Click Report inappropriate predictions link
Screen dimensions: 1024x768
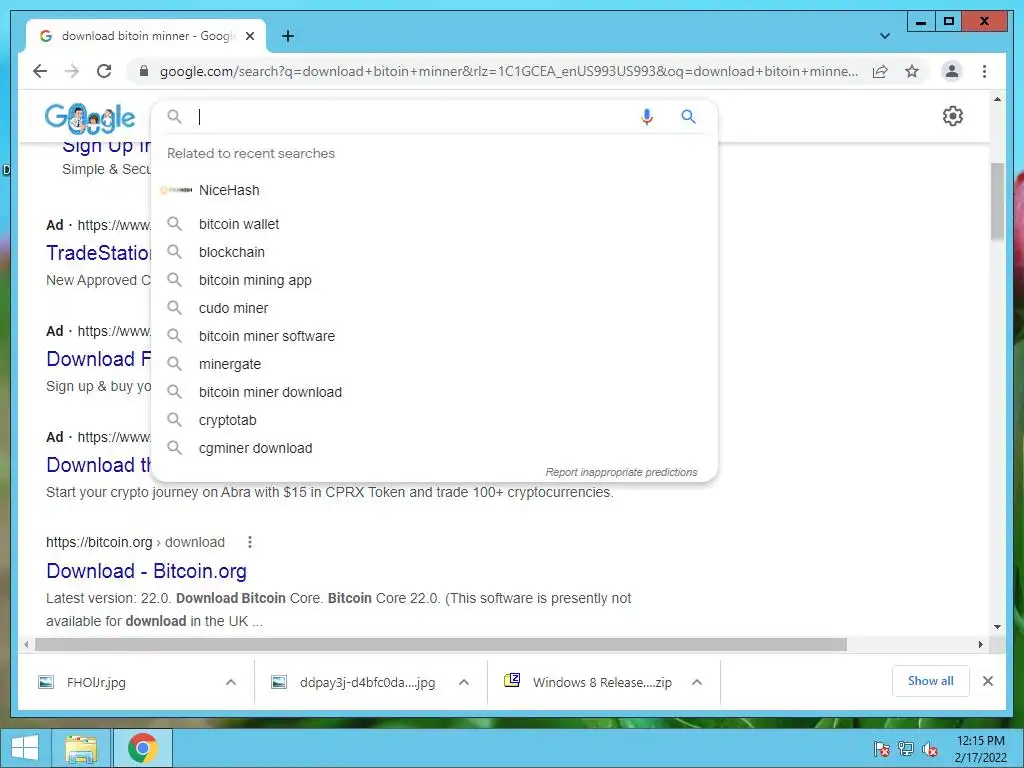click(x=621, y=472)
